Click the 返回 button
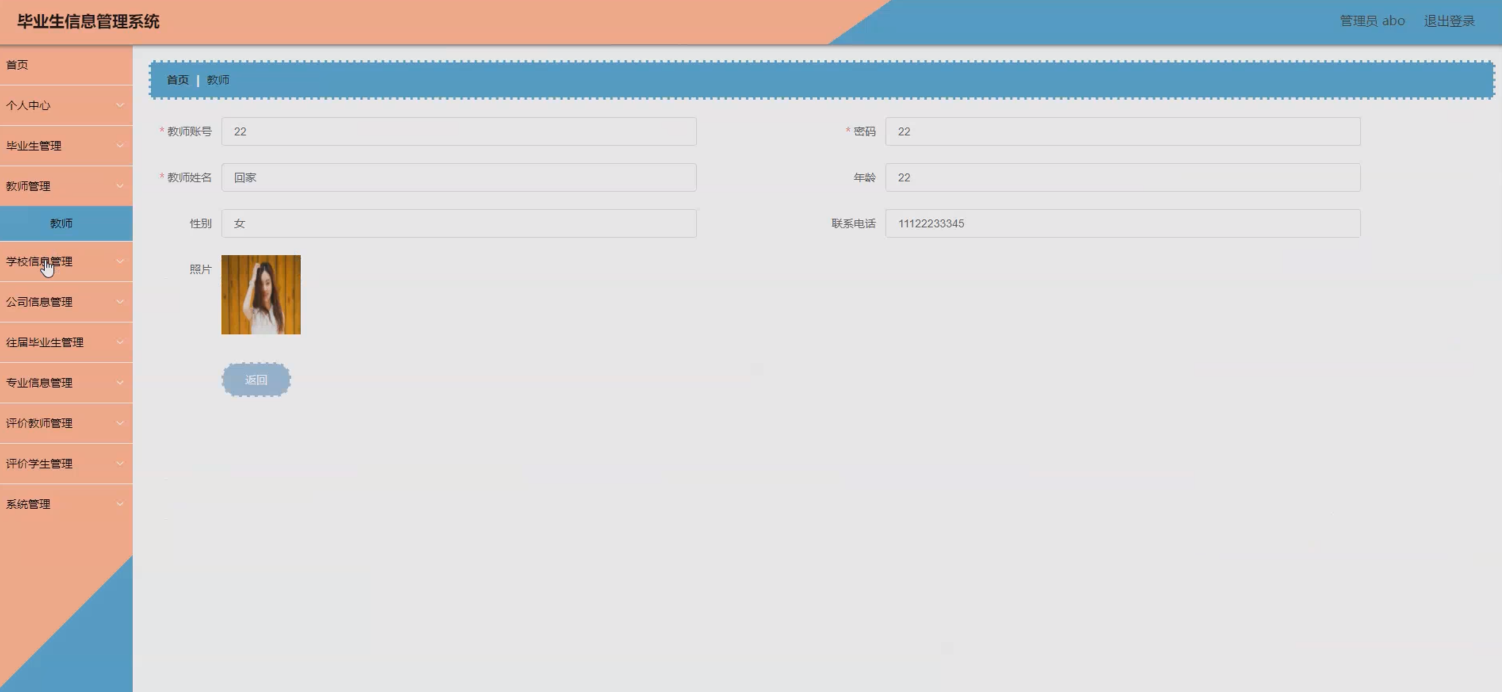 pos(256,380)
